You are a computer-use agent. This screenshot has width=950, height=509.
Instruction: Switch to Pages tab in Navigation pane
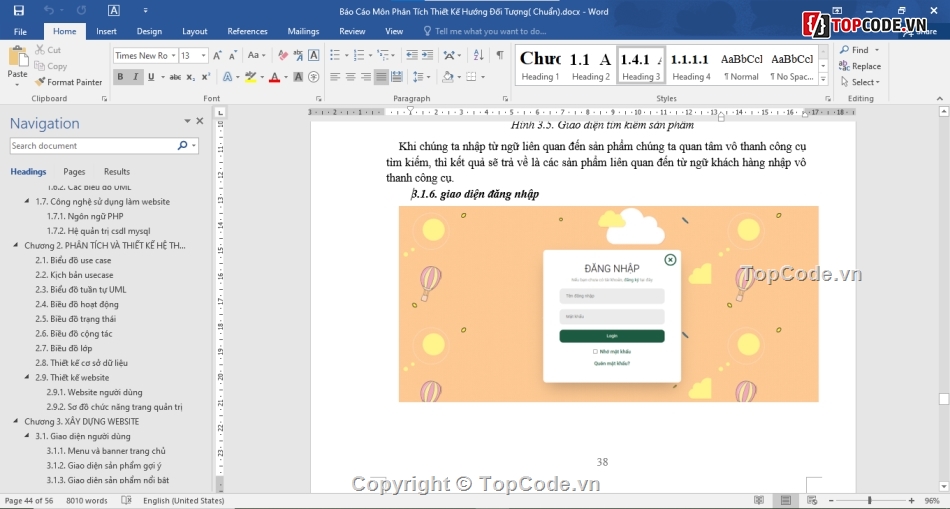pyautogui.click(x=74, y=172)
